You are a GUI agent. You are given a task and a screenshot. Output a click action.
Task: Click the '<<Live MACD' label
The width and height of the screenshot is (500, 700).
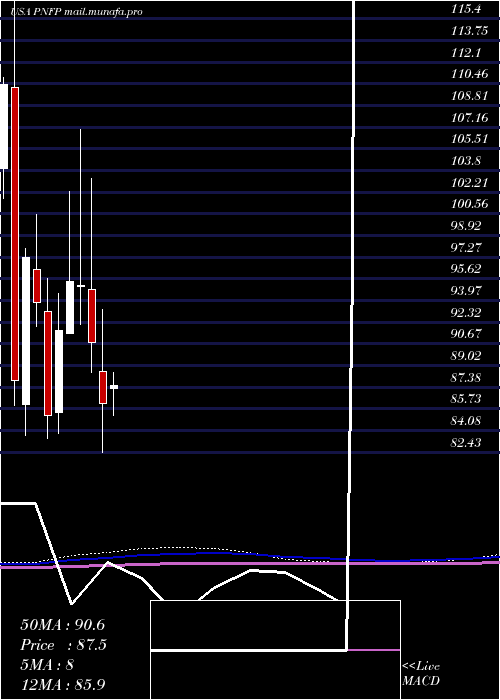click(421, 674)
